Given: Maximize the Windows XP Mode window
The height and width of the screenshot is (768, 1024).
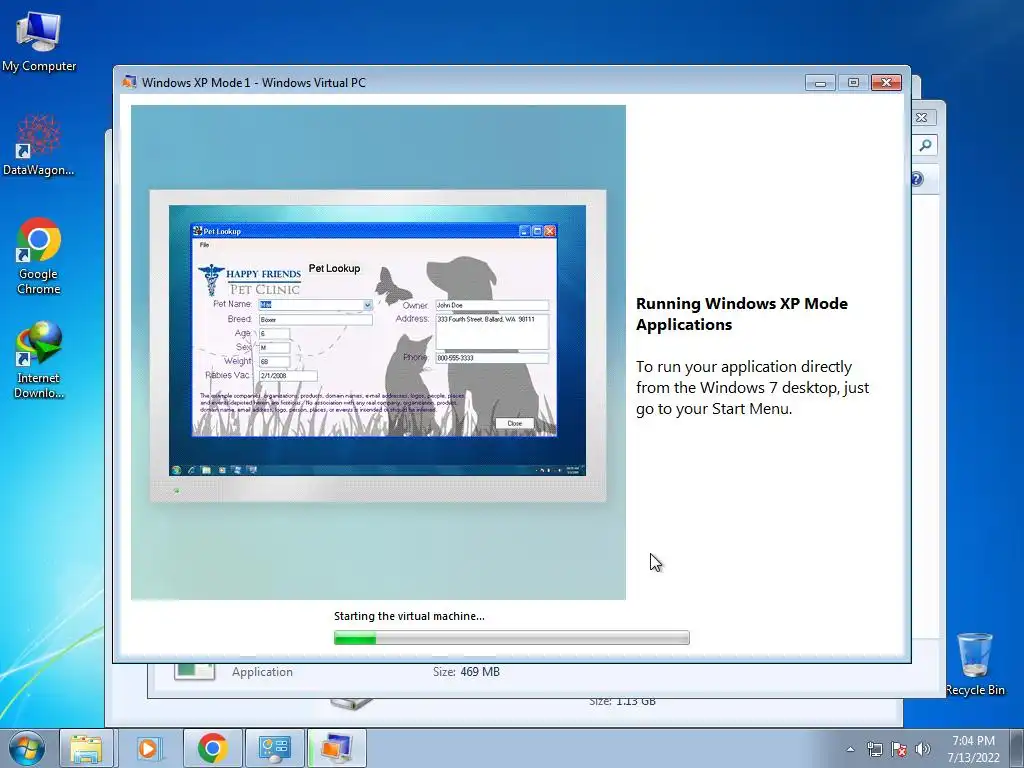Looking at the screenshot, I should pos(853,82).
